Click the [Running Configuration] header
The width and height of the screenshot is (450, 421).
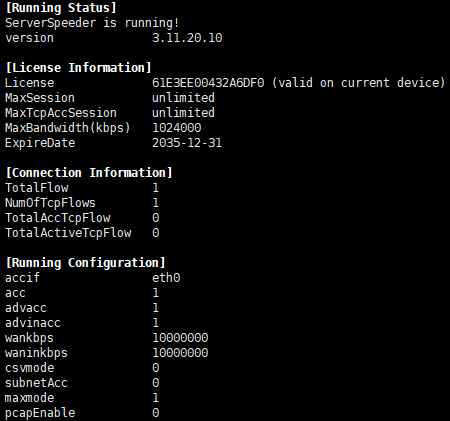point(86,263)
